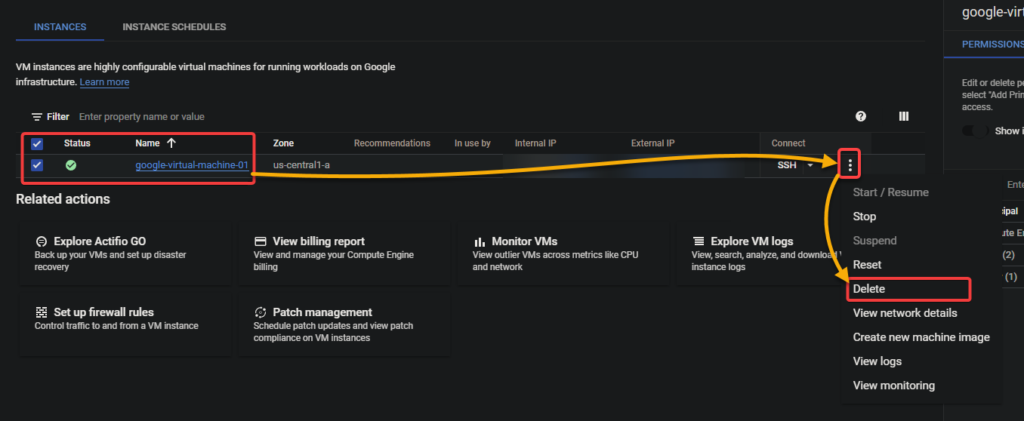Switch to the Instance Schedules tab
This screenshot has height=421, width=1024.
174,27
